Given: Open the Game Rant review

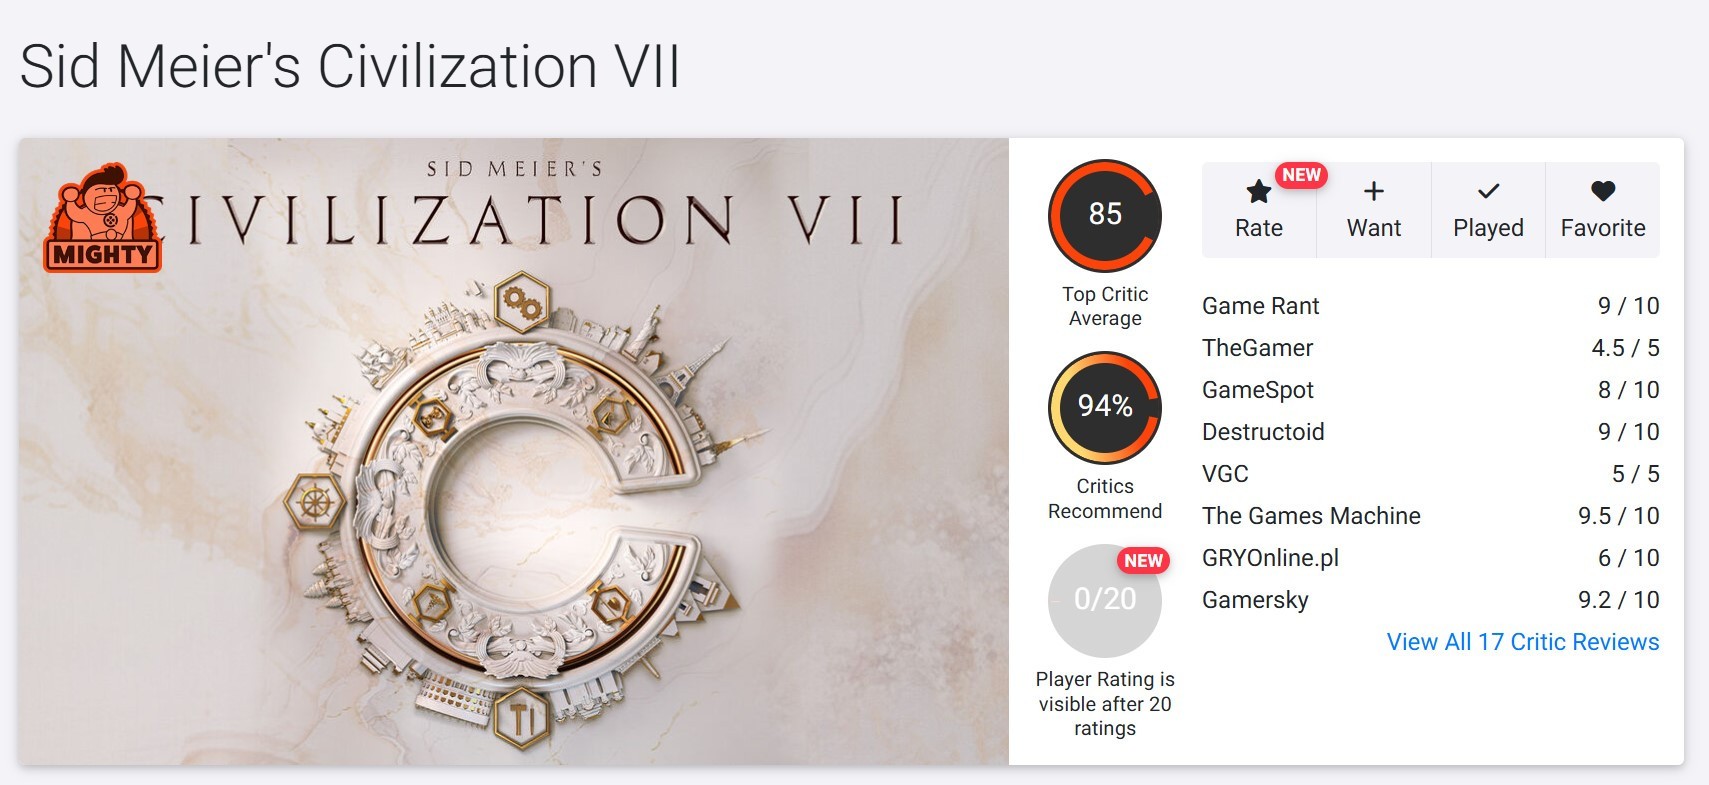Looking at the screenshot, I should click(1430, 306).
